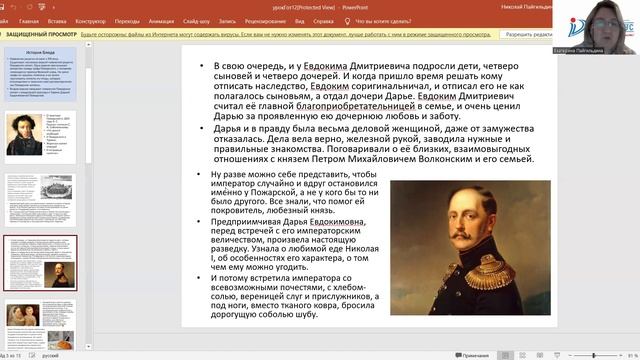Click the lightbulb Tell Me icon
The width and height of the screenshot is (640, 360).
(347, 21)
